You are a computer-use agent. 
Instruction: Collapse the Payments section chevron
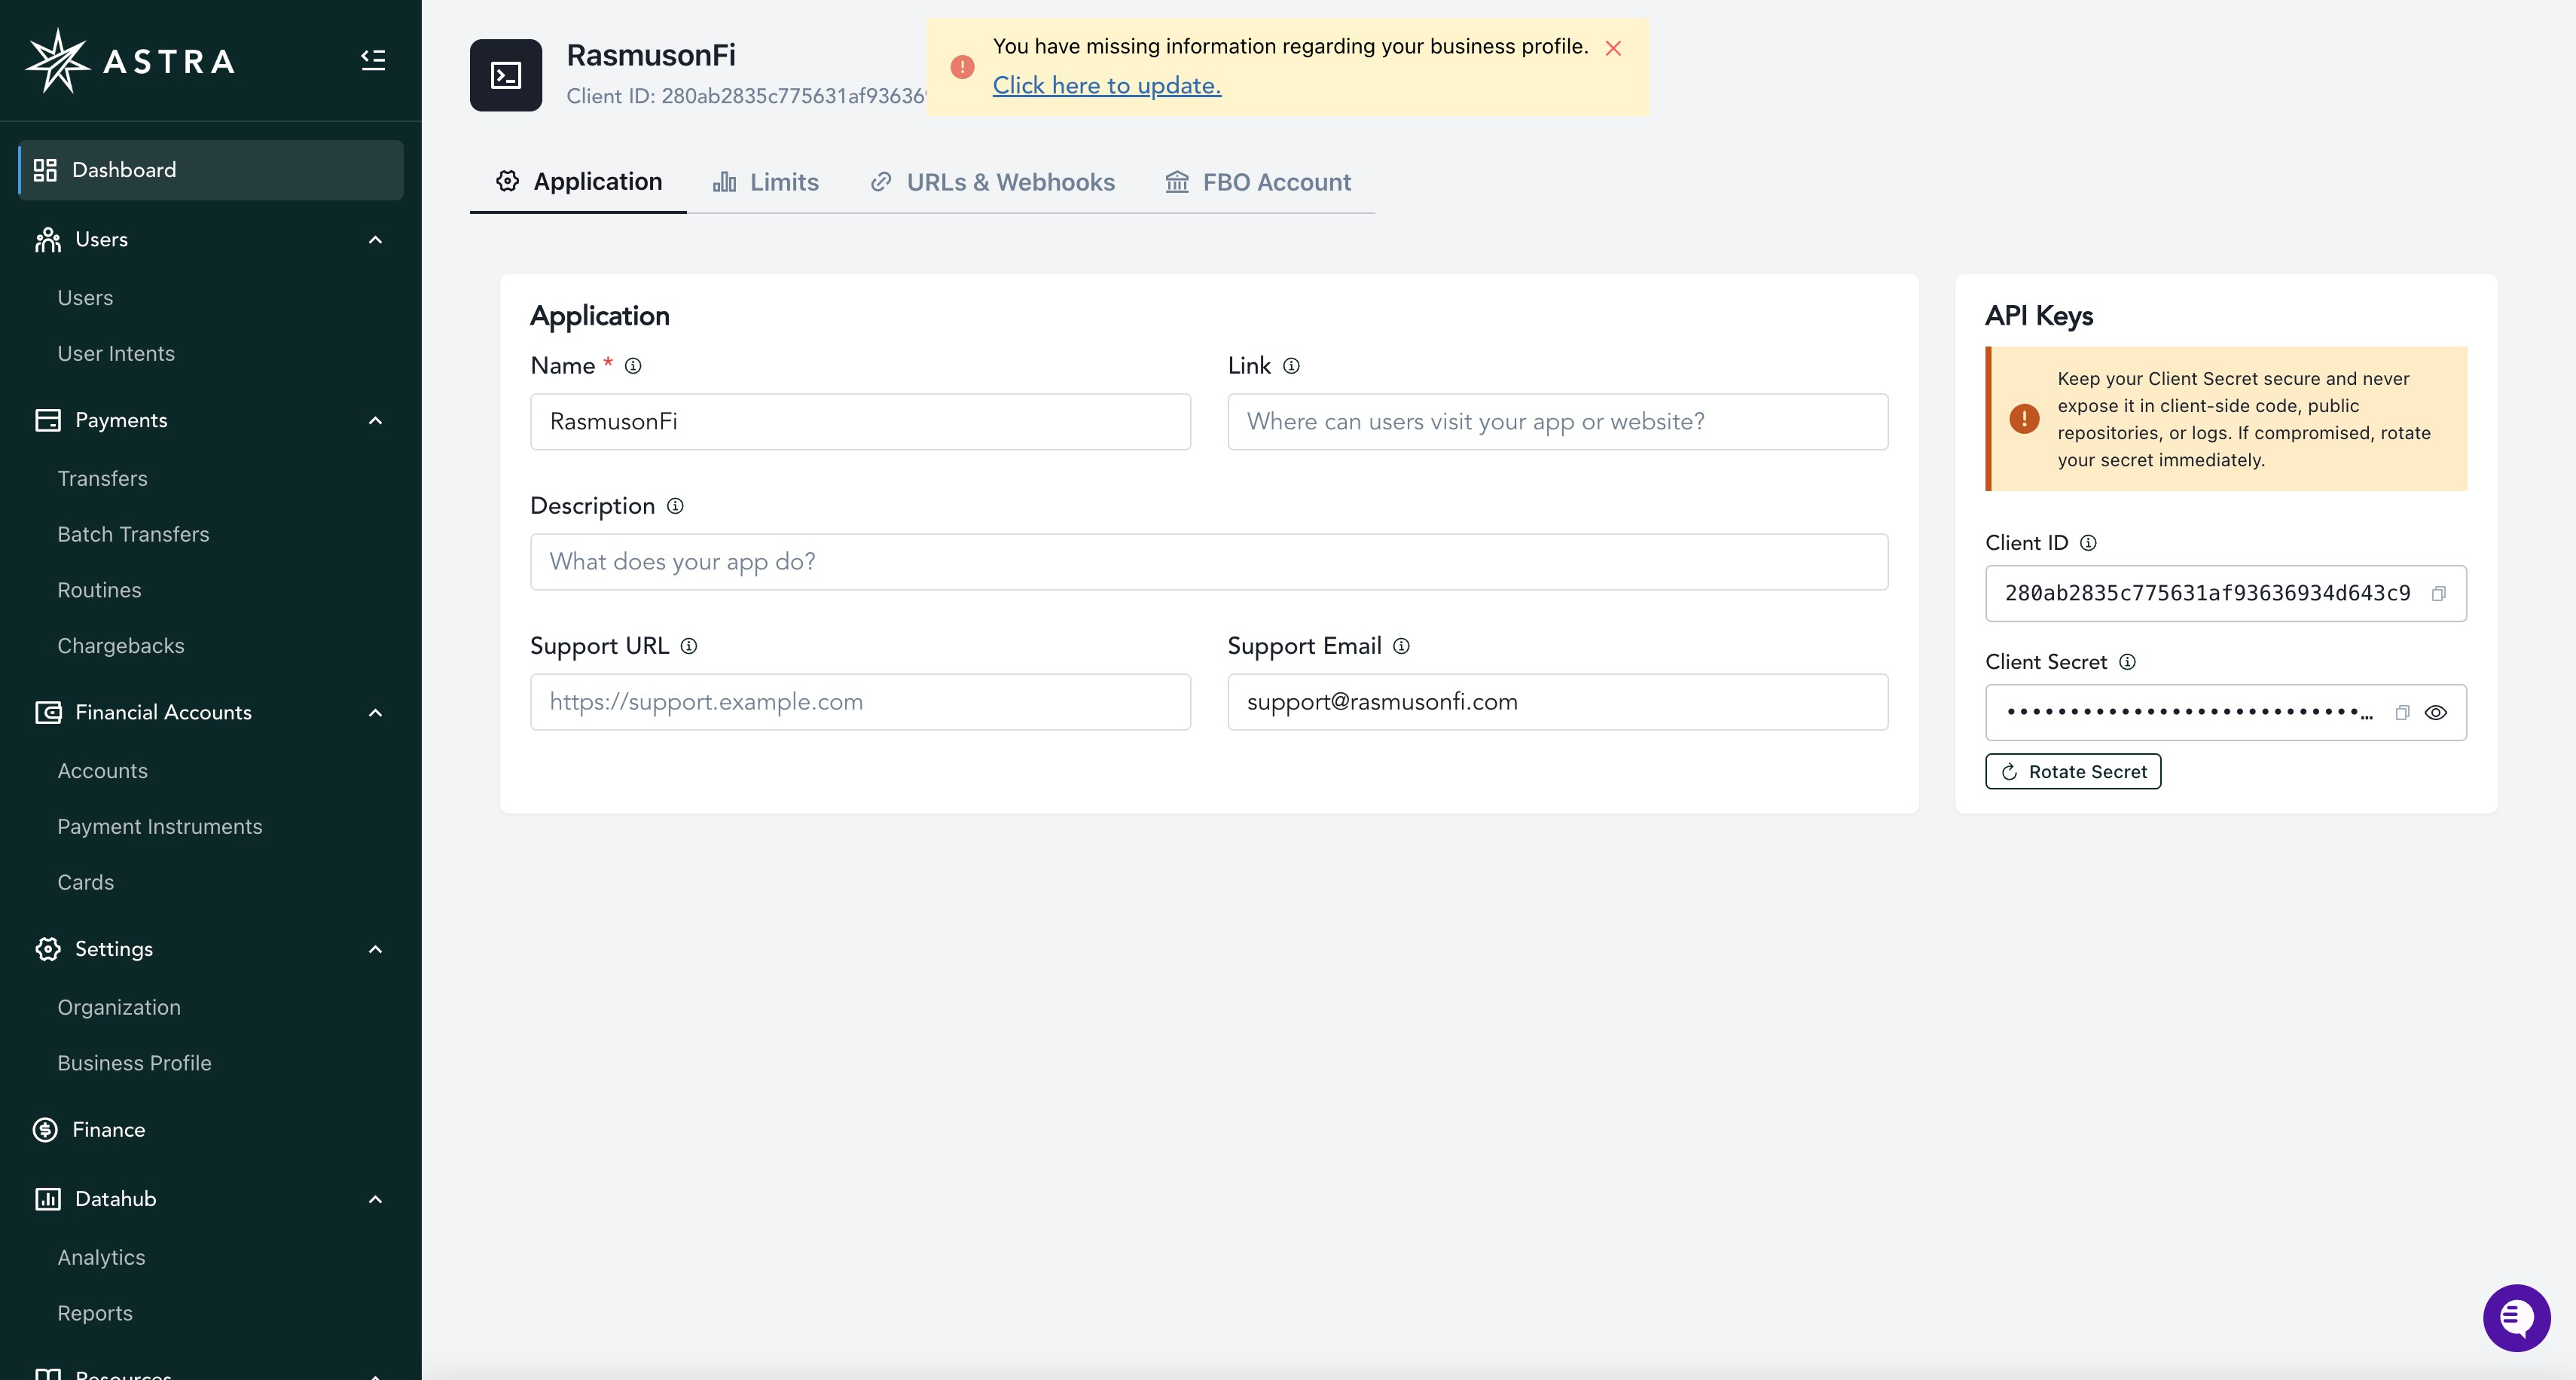click(x=376, y=420)
